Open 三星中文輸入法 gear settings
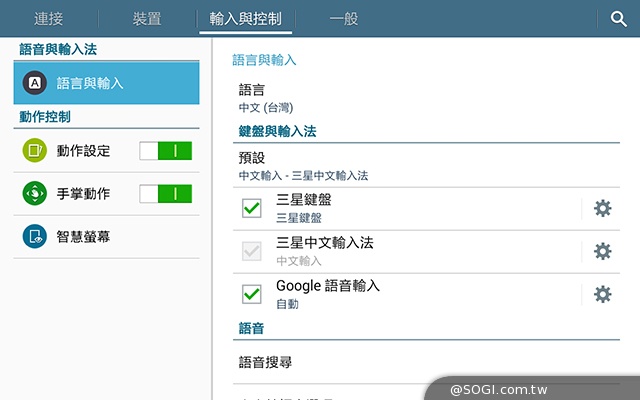Image resolution: width=640 pixels, height=400 pixels. [602, 251]
